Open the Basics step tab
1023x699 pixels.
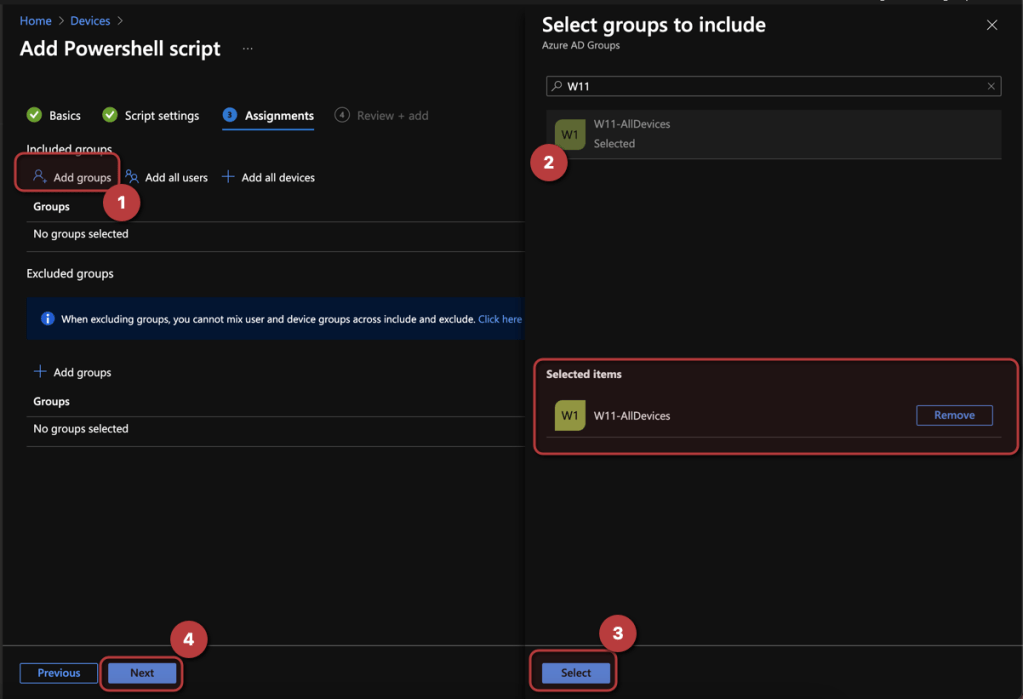(x=55, y=116)
